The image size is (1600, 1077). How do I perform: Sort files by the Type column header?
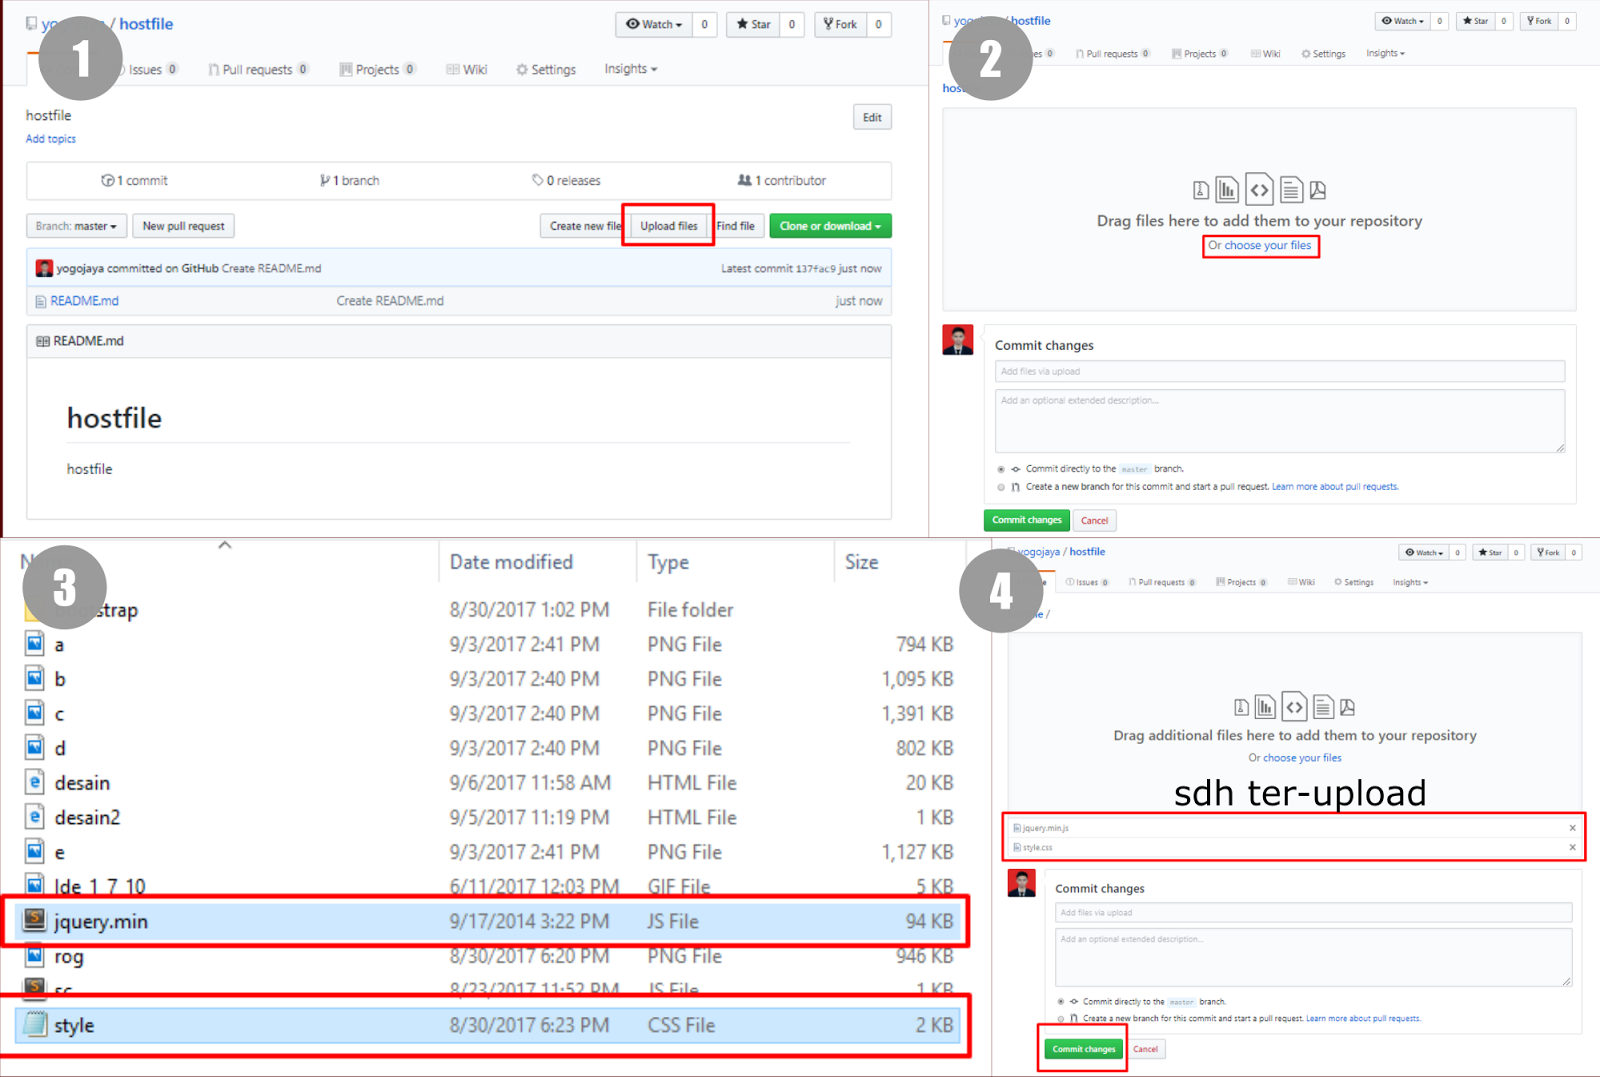click(668, 562)
